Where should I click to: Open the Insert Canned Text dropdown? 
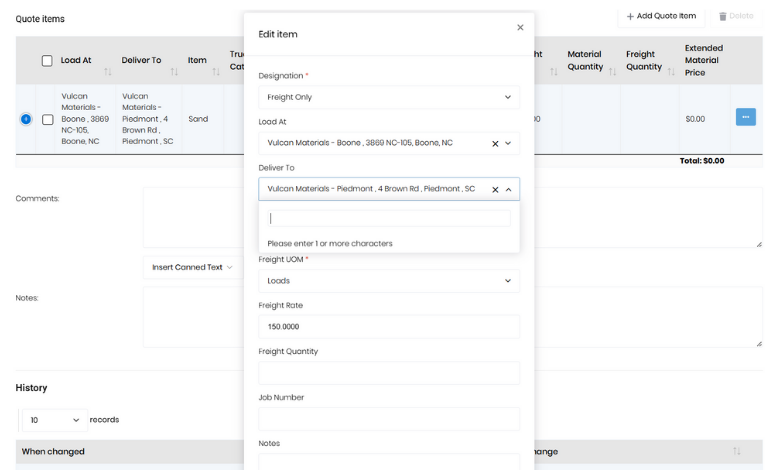tap(193, 267)
